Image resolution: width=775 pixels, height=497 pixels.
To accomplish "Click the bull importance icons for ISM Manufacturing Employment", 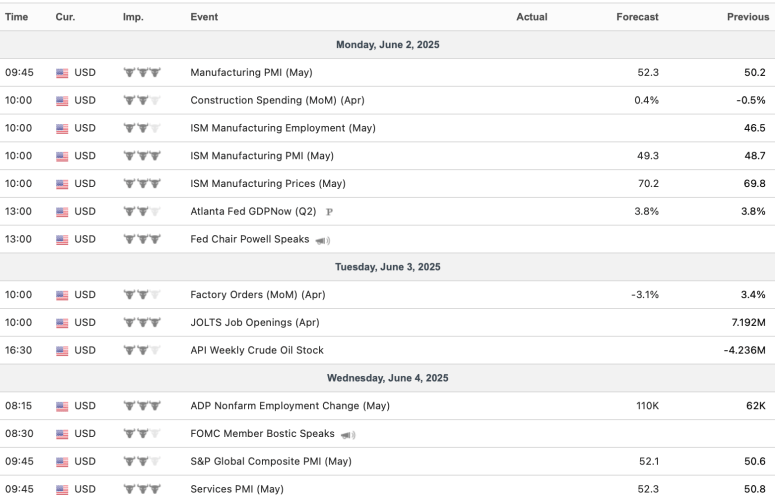I will tap(142, 128).
